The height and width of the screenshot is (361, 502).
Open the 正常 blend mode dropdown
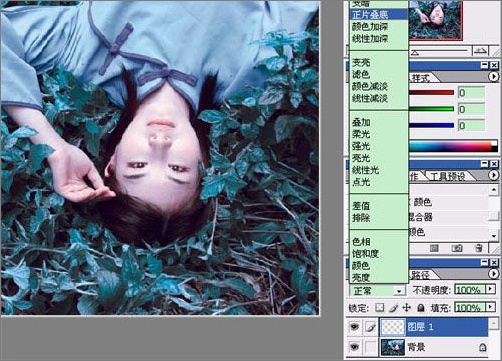tap(399, 291)
